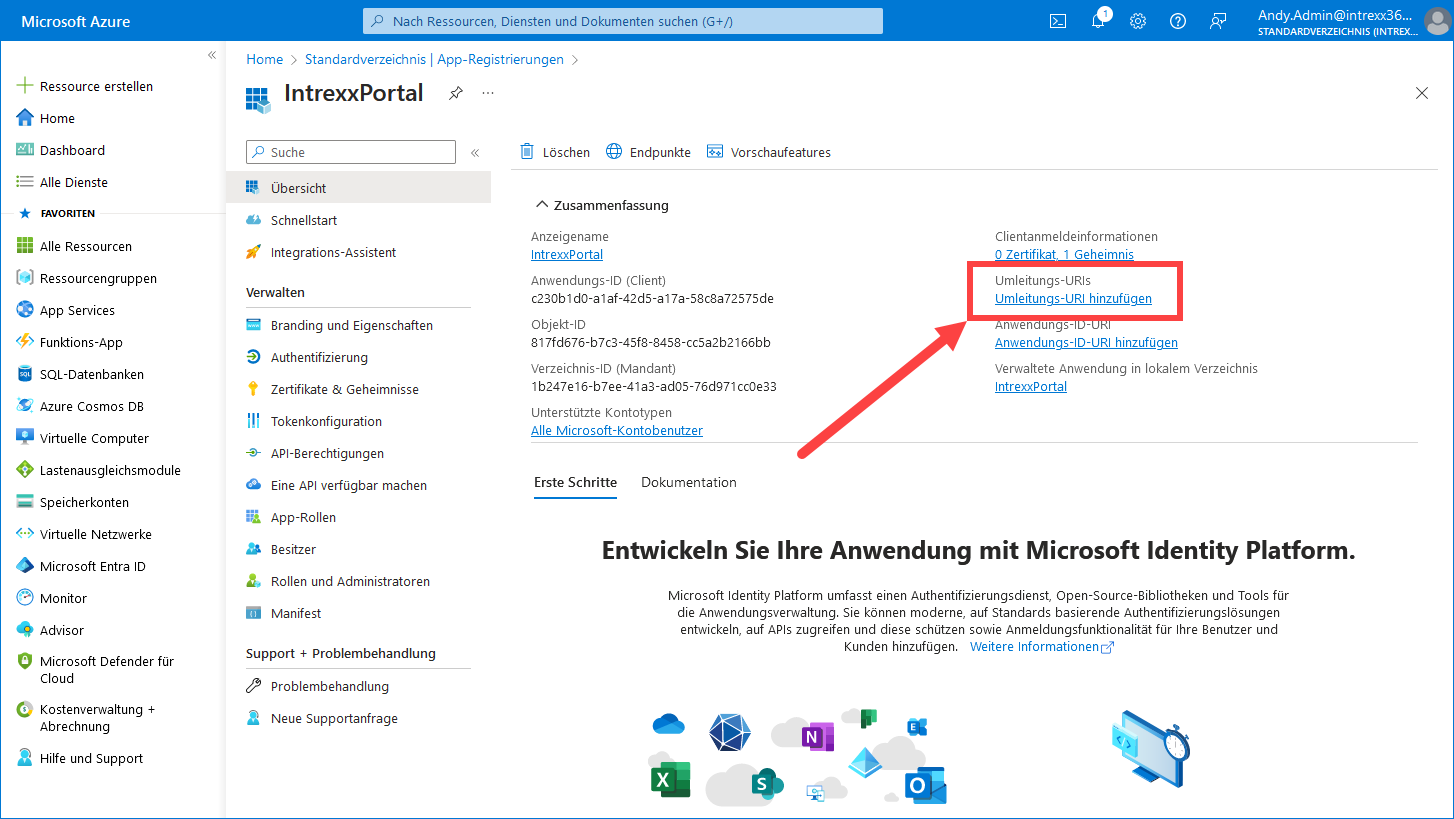Pin the IntrexxPortal blade
The width and height of the screenshot is (1454, 819).
pyautogui.click(x=455, y=93)
